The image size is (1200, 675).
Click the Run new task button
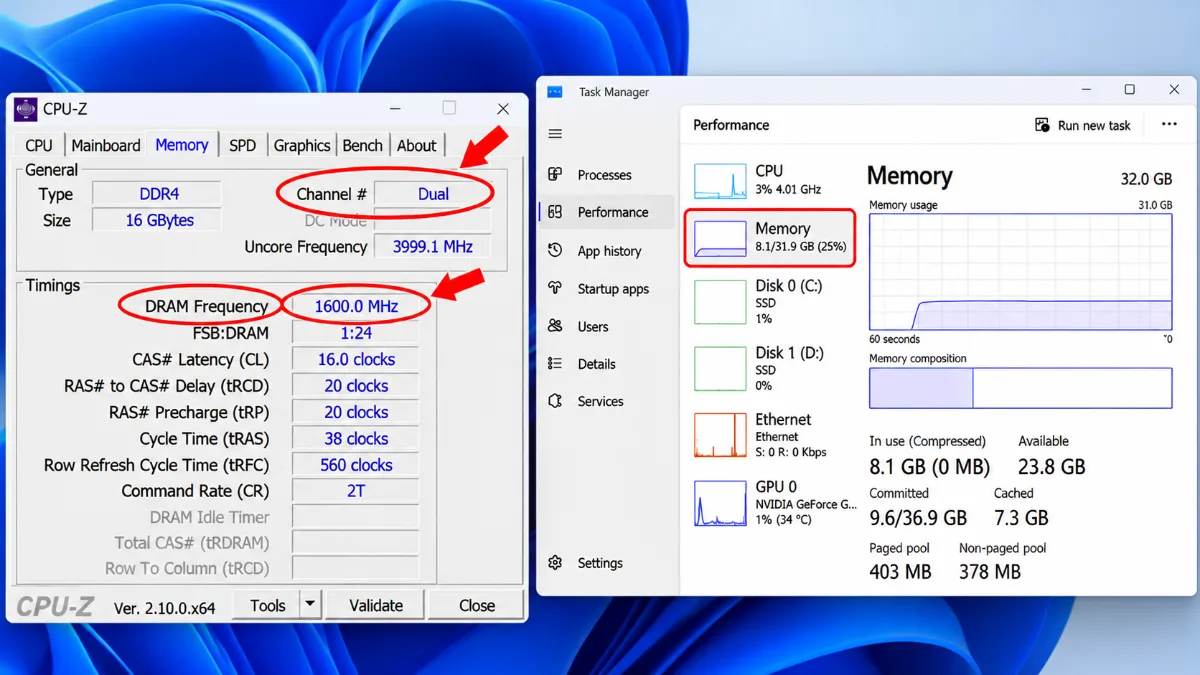1082,125
